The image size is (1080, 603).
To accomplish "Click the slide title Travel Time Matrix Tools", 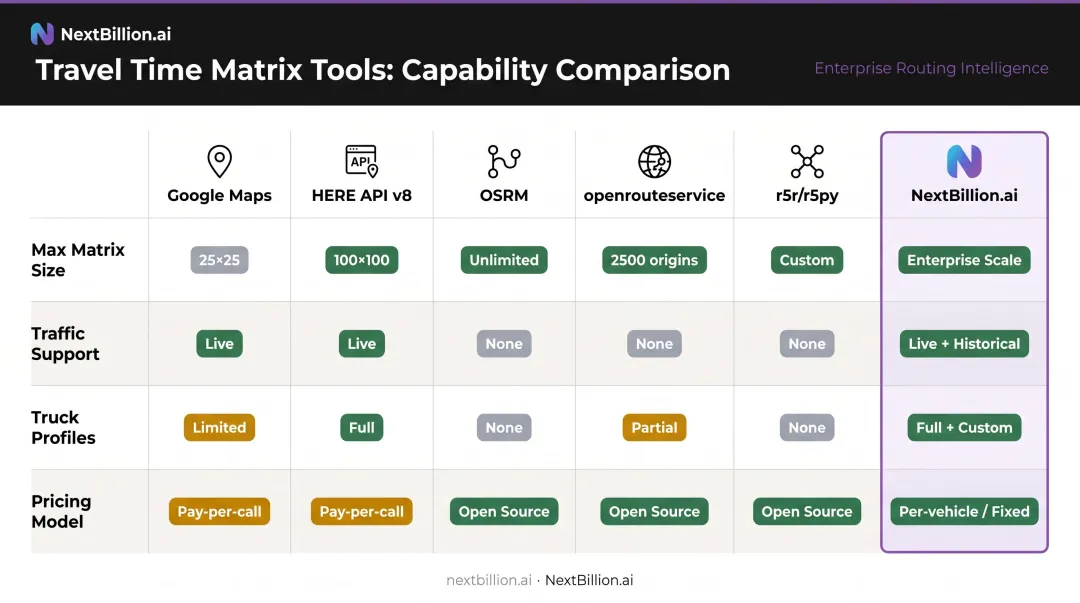I will [x=382, y=70].
